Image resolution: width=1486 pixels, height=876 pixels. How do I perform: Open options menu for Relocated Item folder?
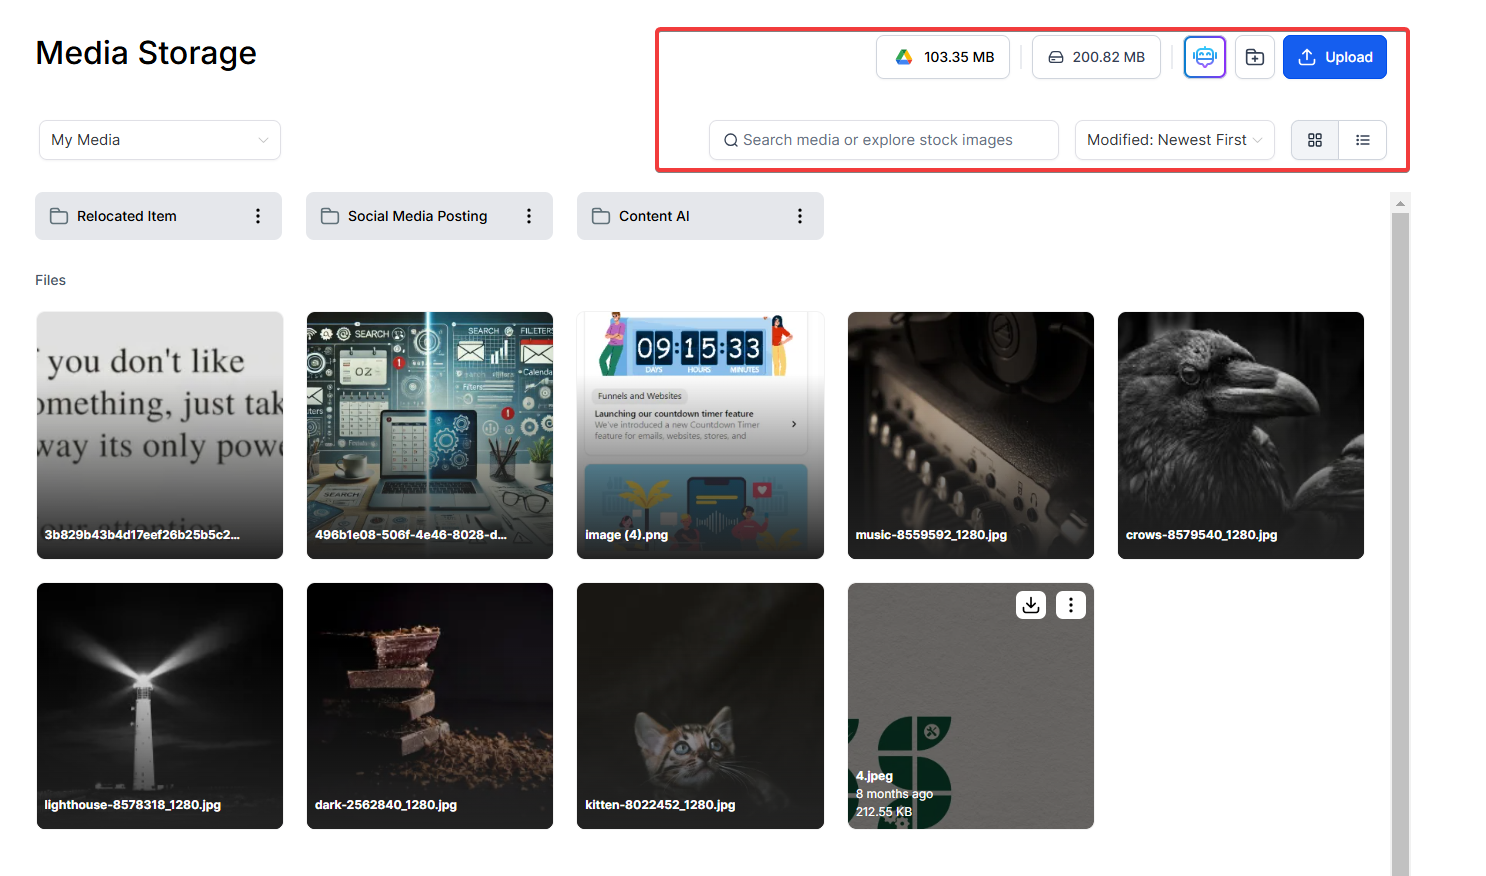[x=258, y=216]
